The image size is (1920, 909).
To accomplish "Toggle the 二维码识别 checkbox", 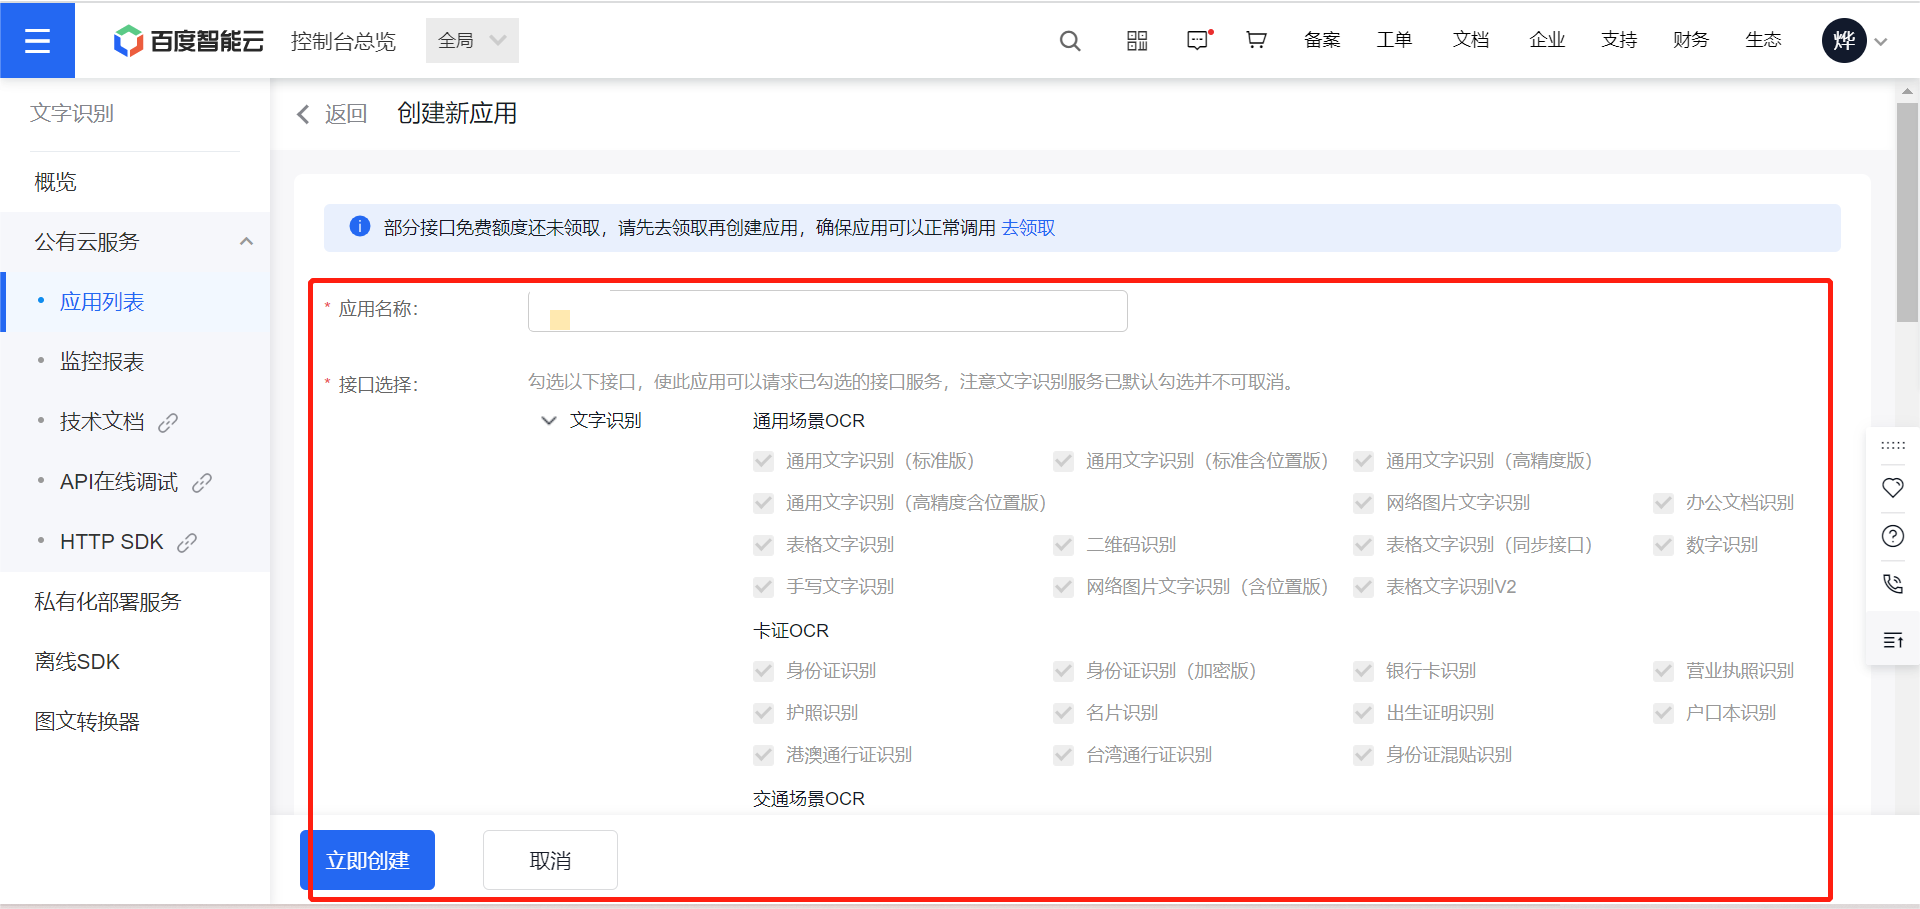I will click(1064, 545).
